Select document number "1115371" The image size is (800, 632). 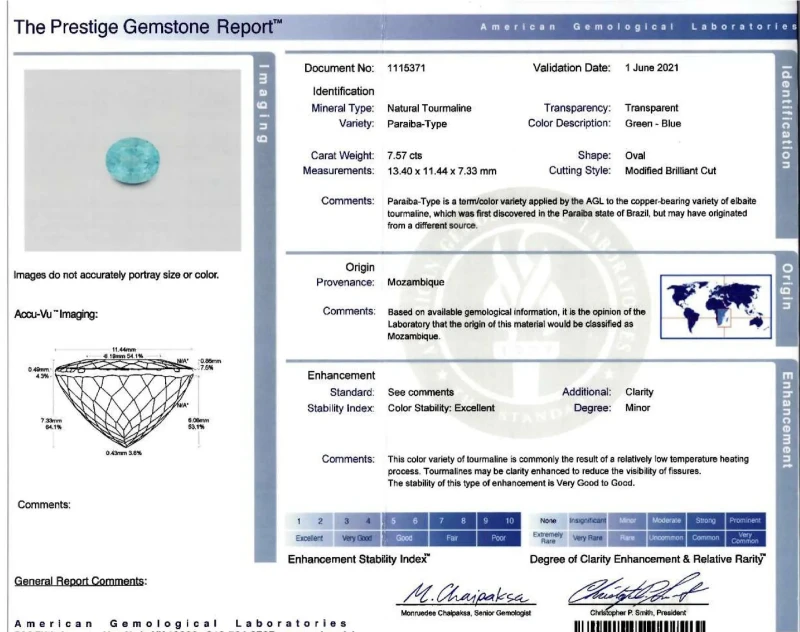(406, 68)
